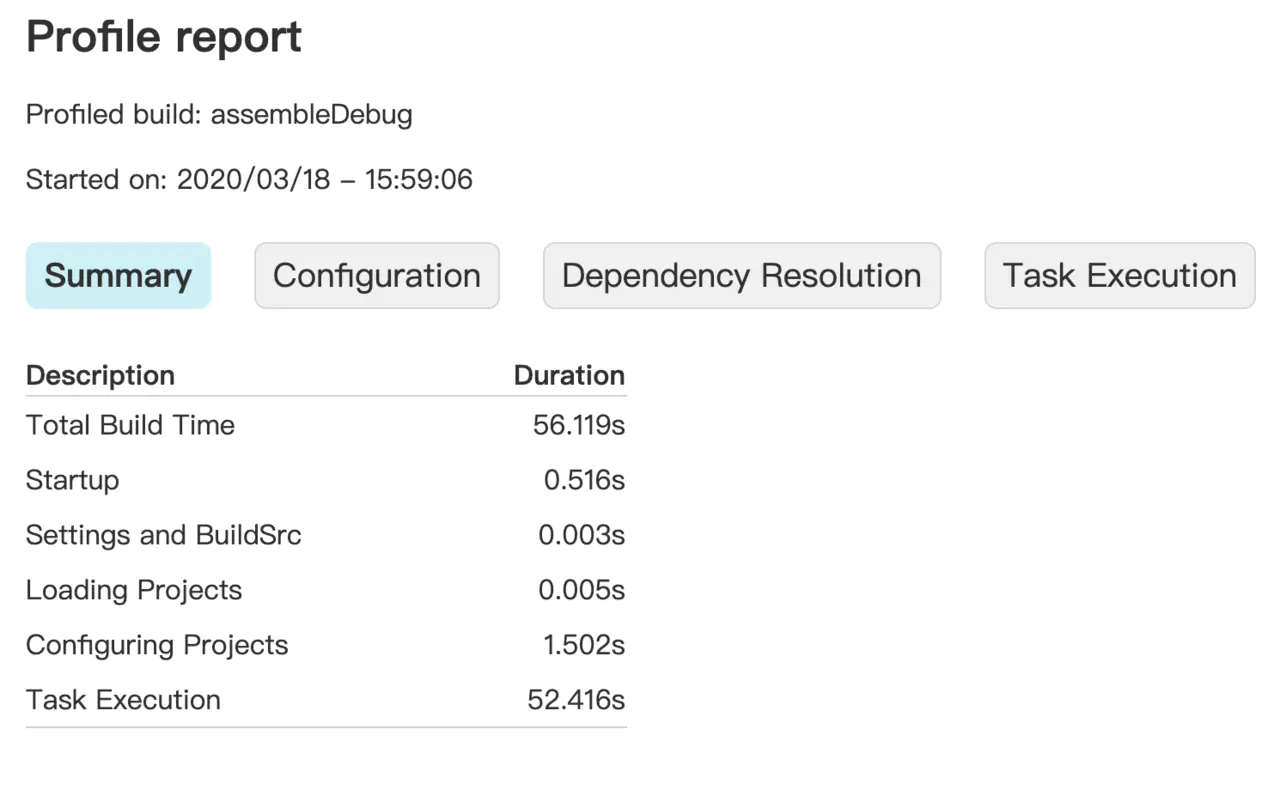Click the Duration column header
The width and height of the screenshot is (1280, 802).
click(569, 376)
